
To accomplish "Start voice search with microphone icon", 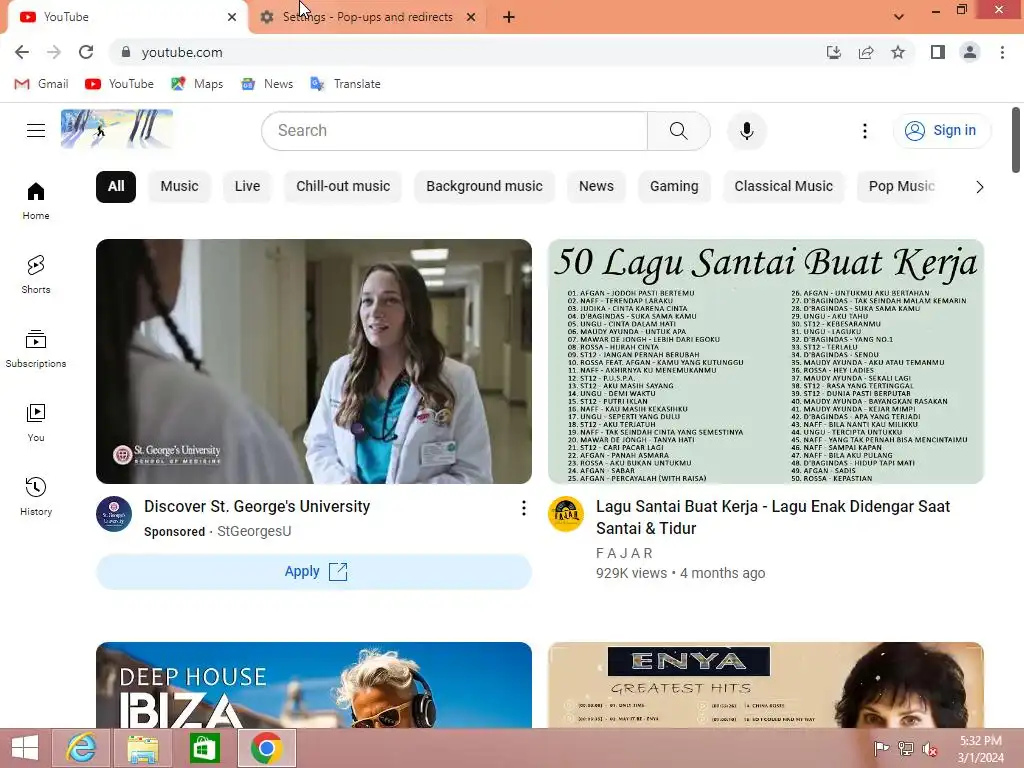I will tap(746, 131).
